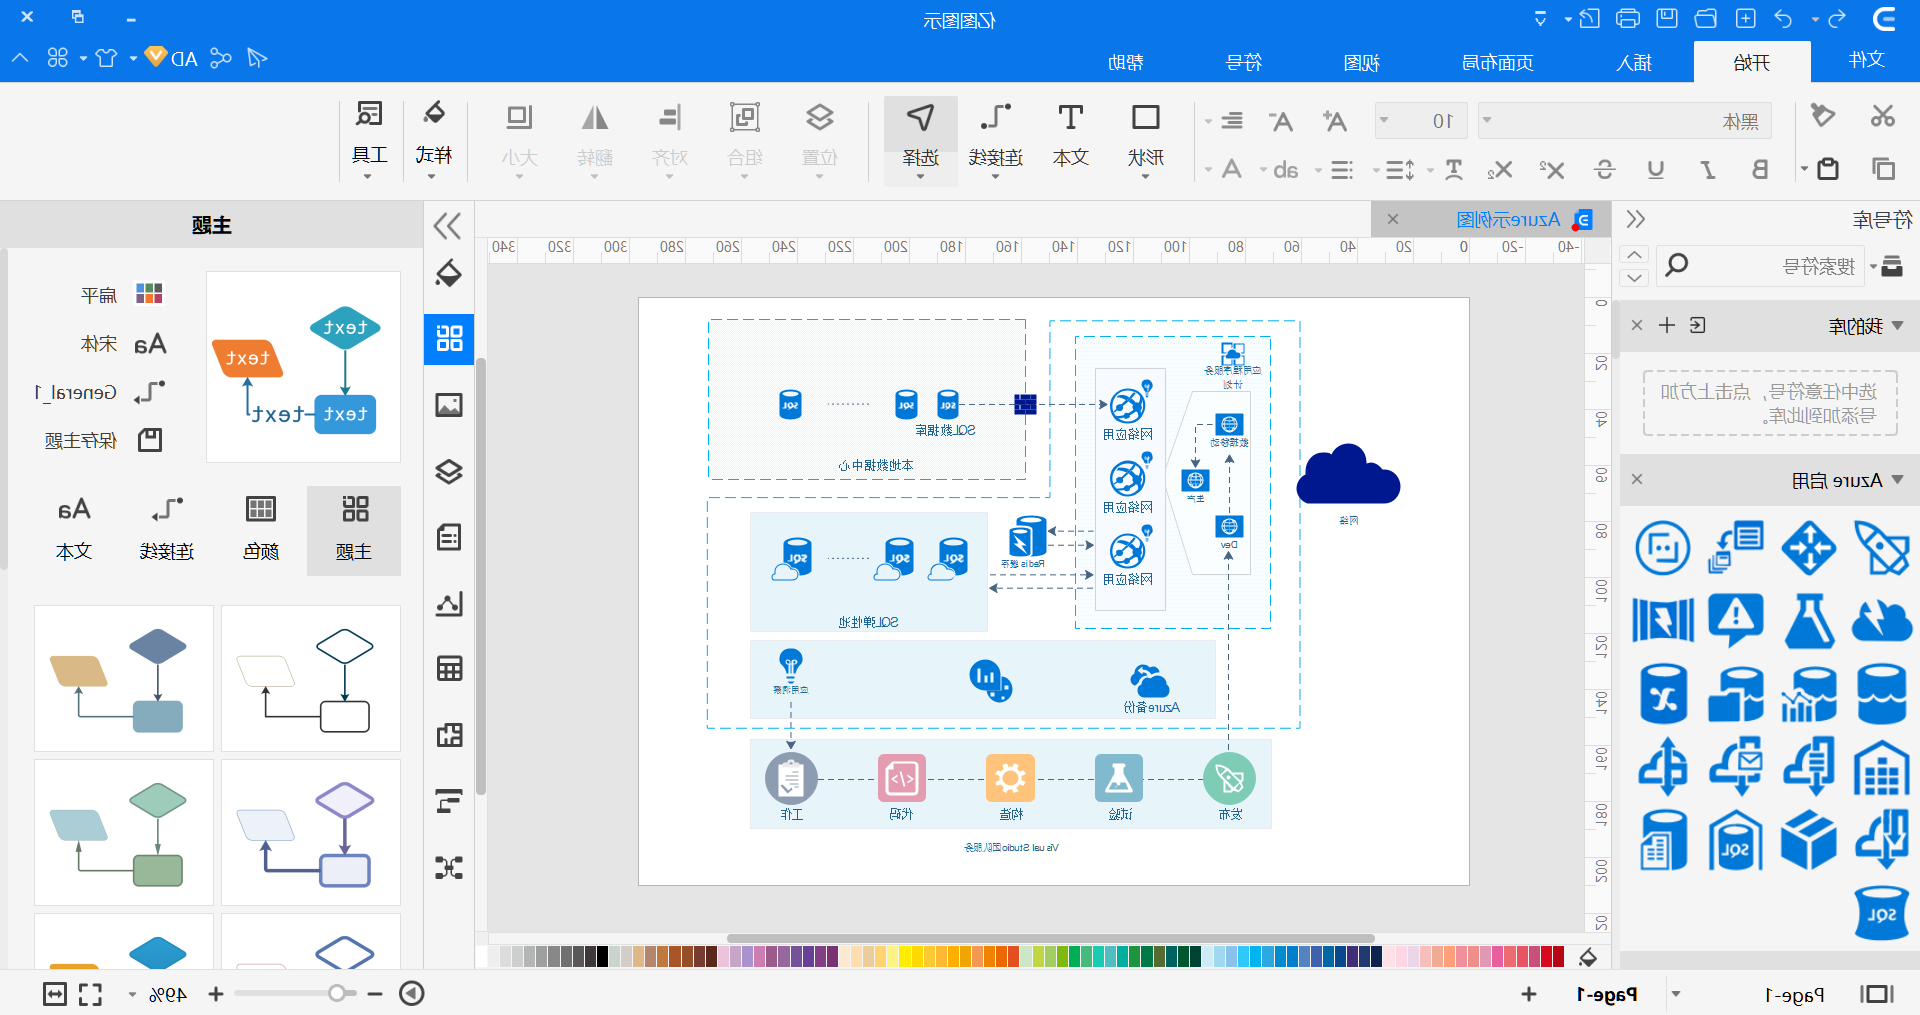1920x1015 pixels.
Task: Switch to the 插入 insert ribbon tab
Action: point(1634,62)
